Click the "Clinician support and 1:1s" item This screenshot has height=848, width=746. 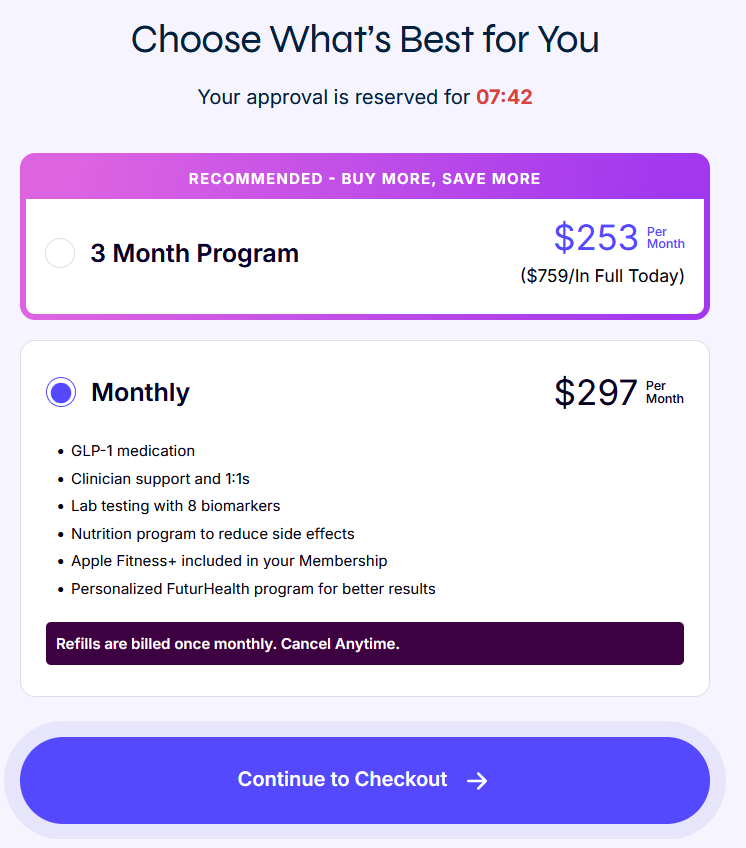pyautogui.click(x=160, y=479)
